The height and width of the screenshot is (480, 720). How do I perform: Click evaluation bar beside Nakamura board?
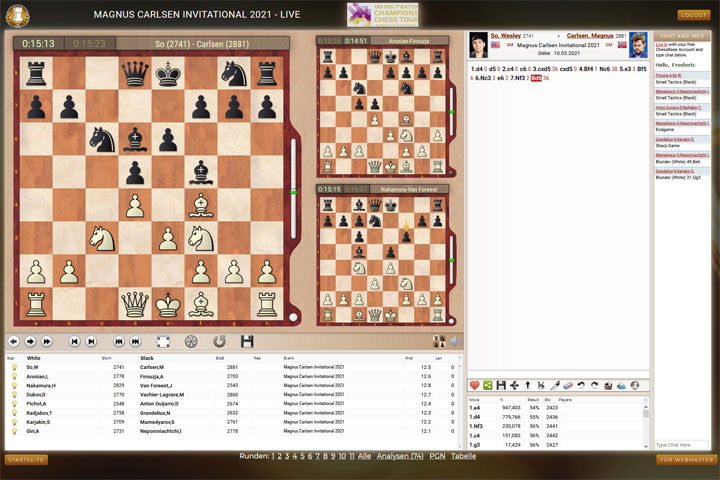[451, 260]
